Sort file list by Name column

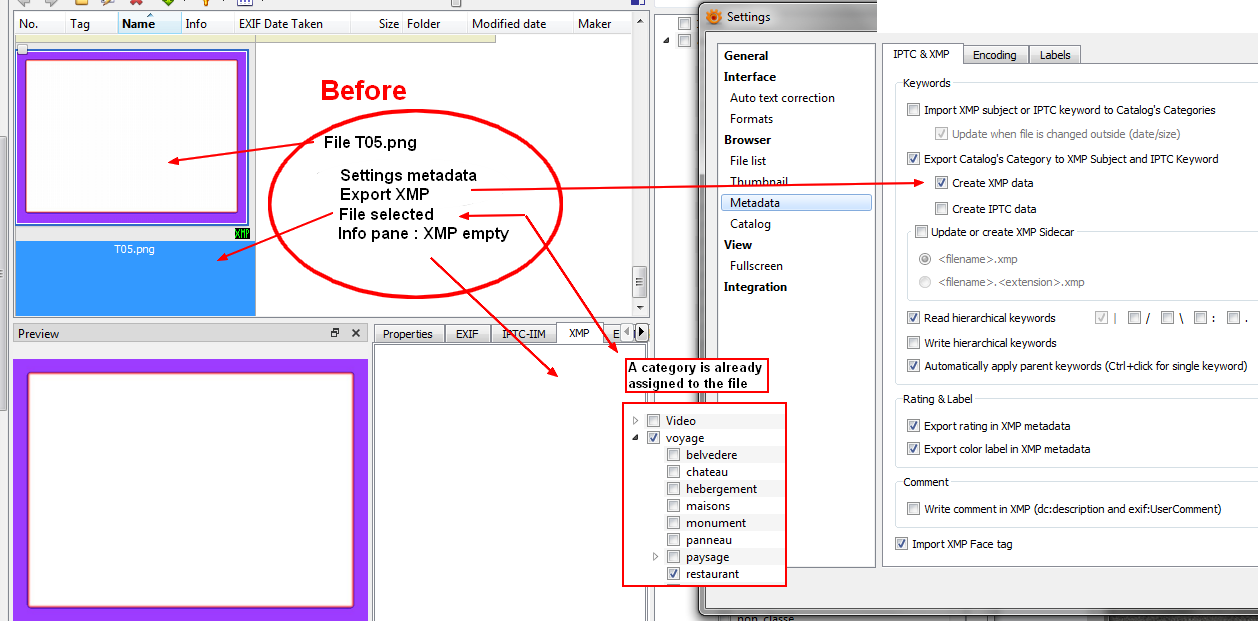click(150, 24)
